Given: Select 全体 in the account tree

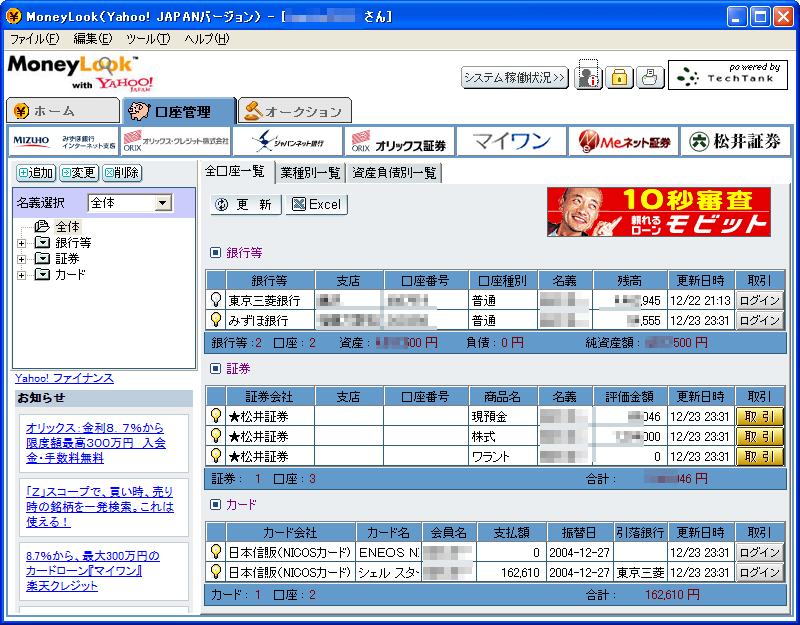Looking at the screenshot, I should 67,227.
